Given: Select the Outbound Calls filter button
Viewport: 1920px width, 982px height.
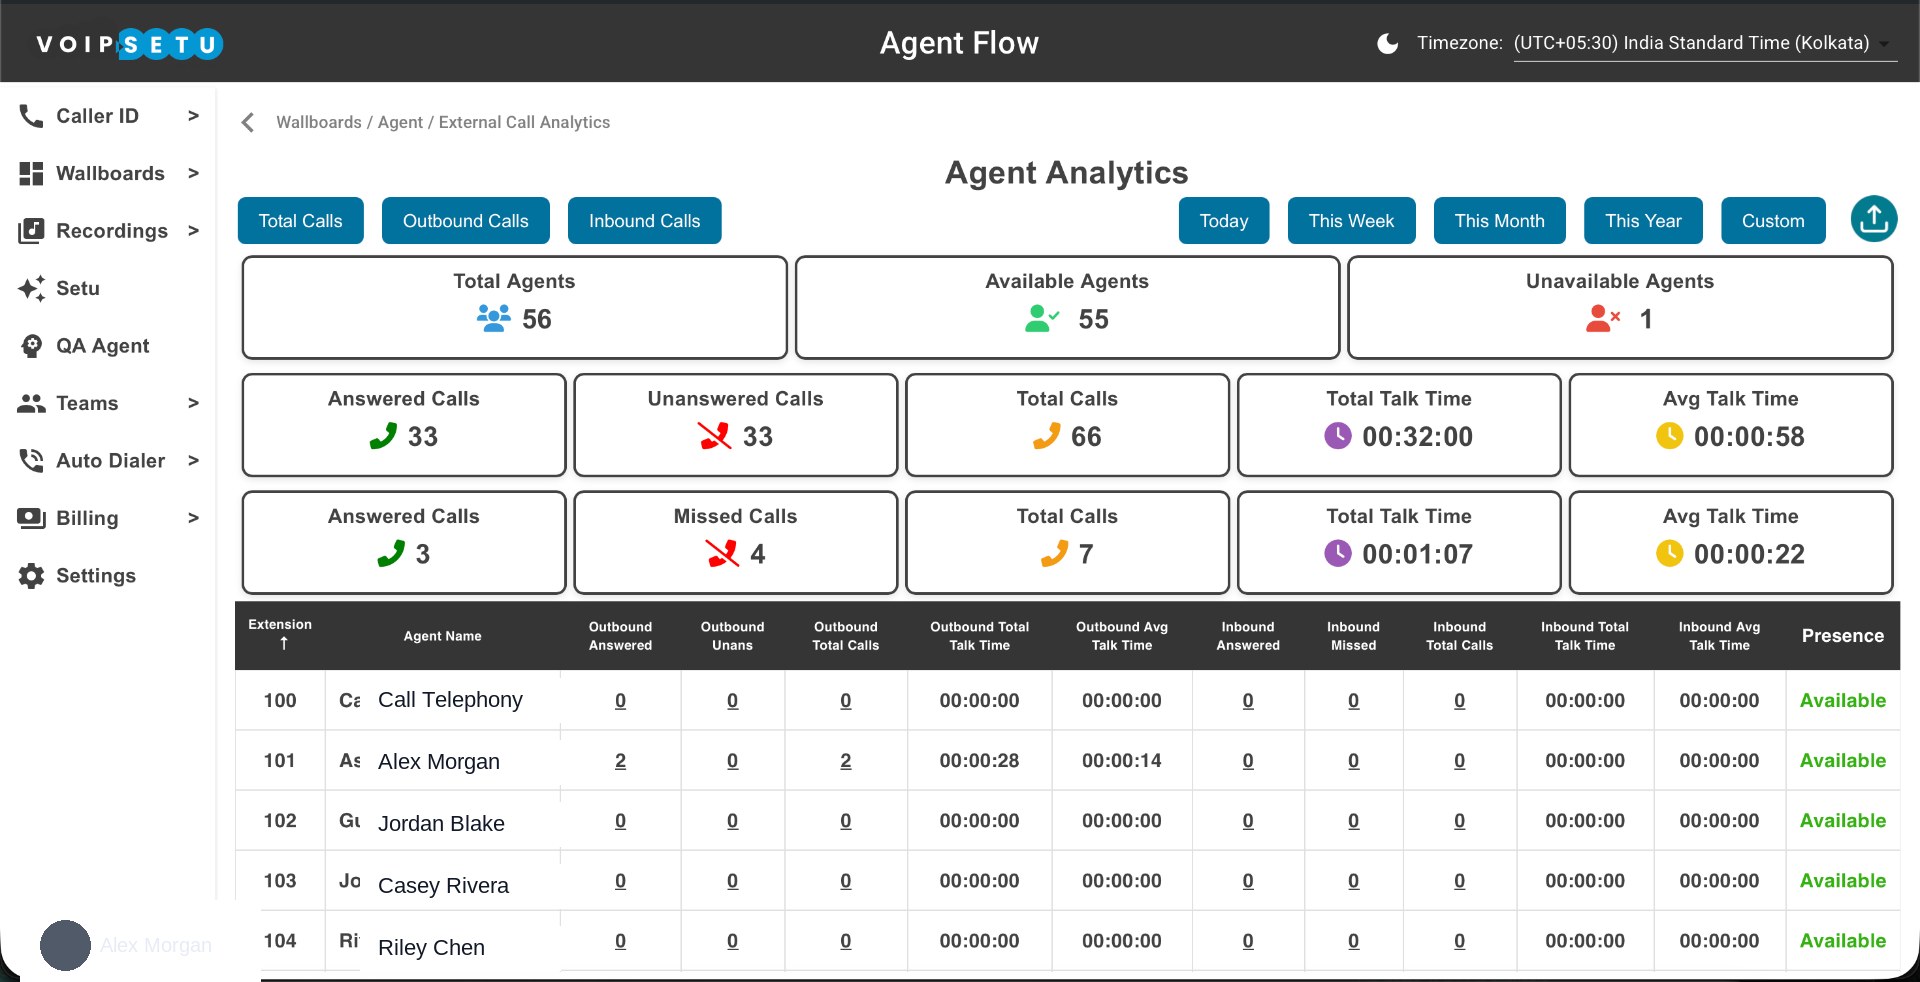Looking at the screenshot, I should point(466,221).
